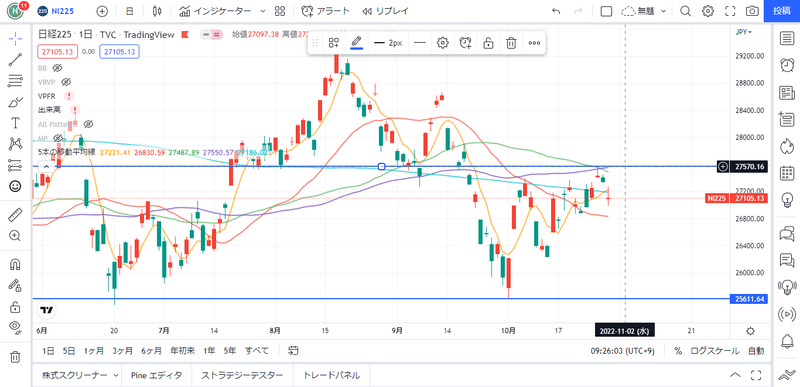The image size is (800, 387).
Task: Toggle magnet mode for drawings
Action: click(15, 264)
